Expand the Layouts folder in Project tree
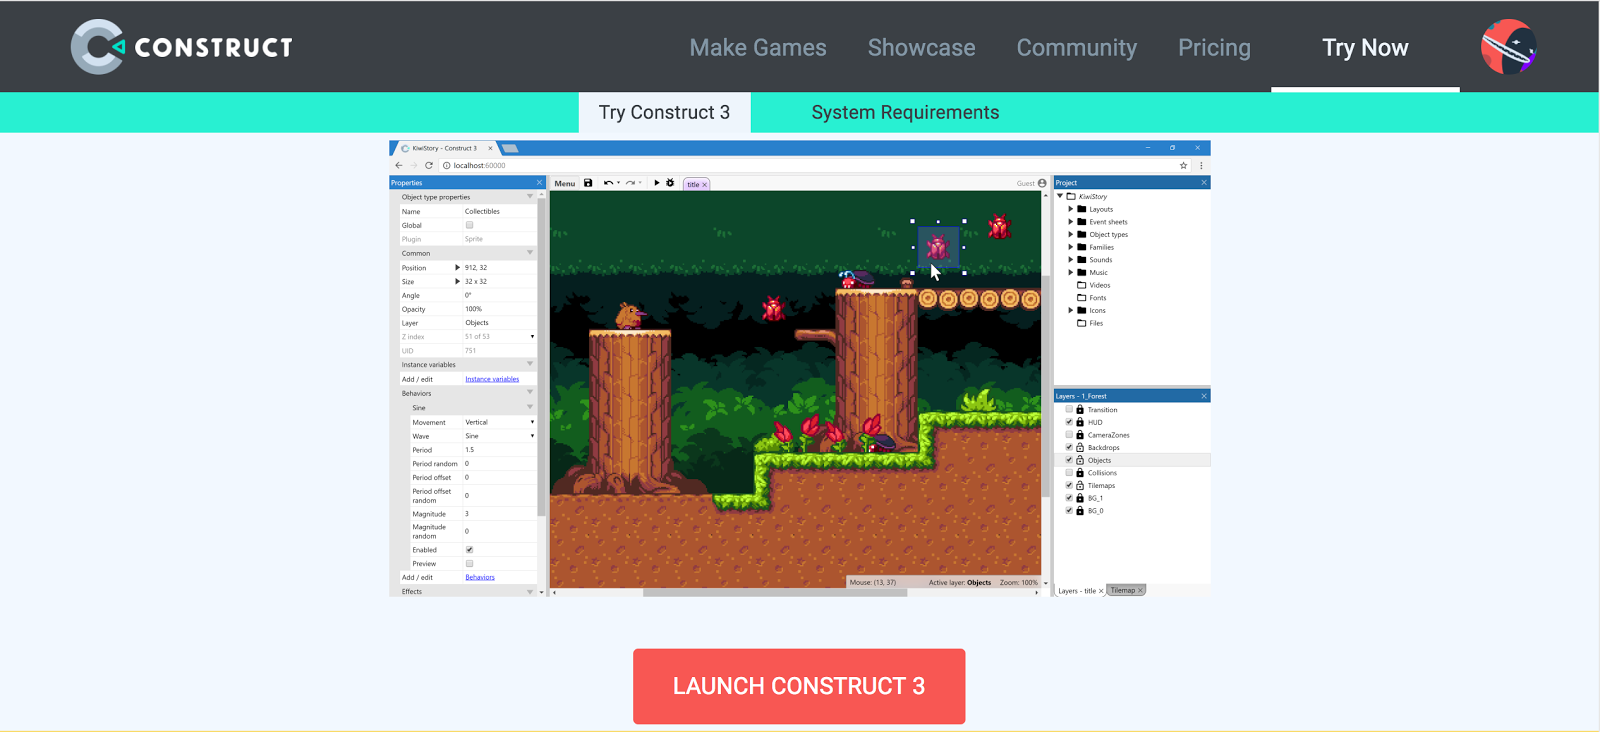 pyautogui.click(x=1071, y=209)
